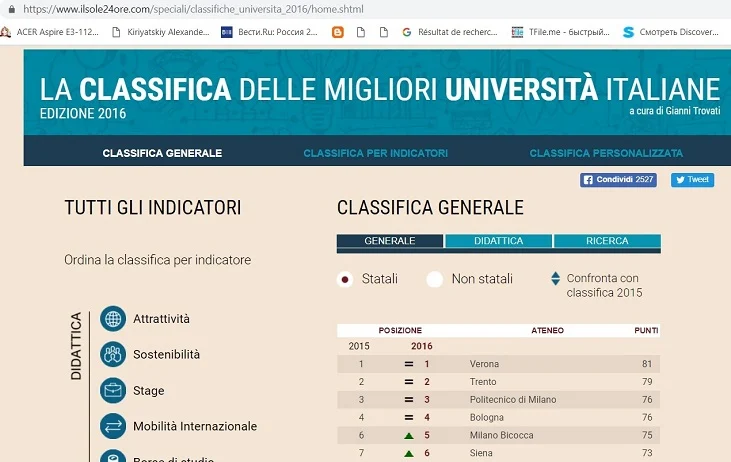Switch to the Generale tab
The width and height of the screenshot is (731, 462).
[x=390, y=241]
